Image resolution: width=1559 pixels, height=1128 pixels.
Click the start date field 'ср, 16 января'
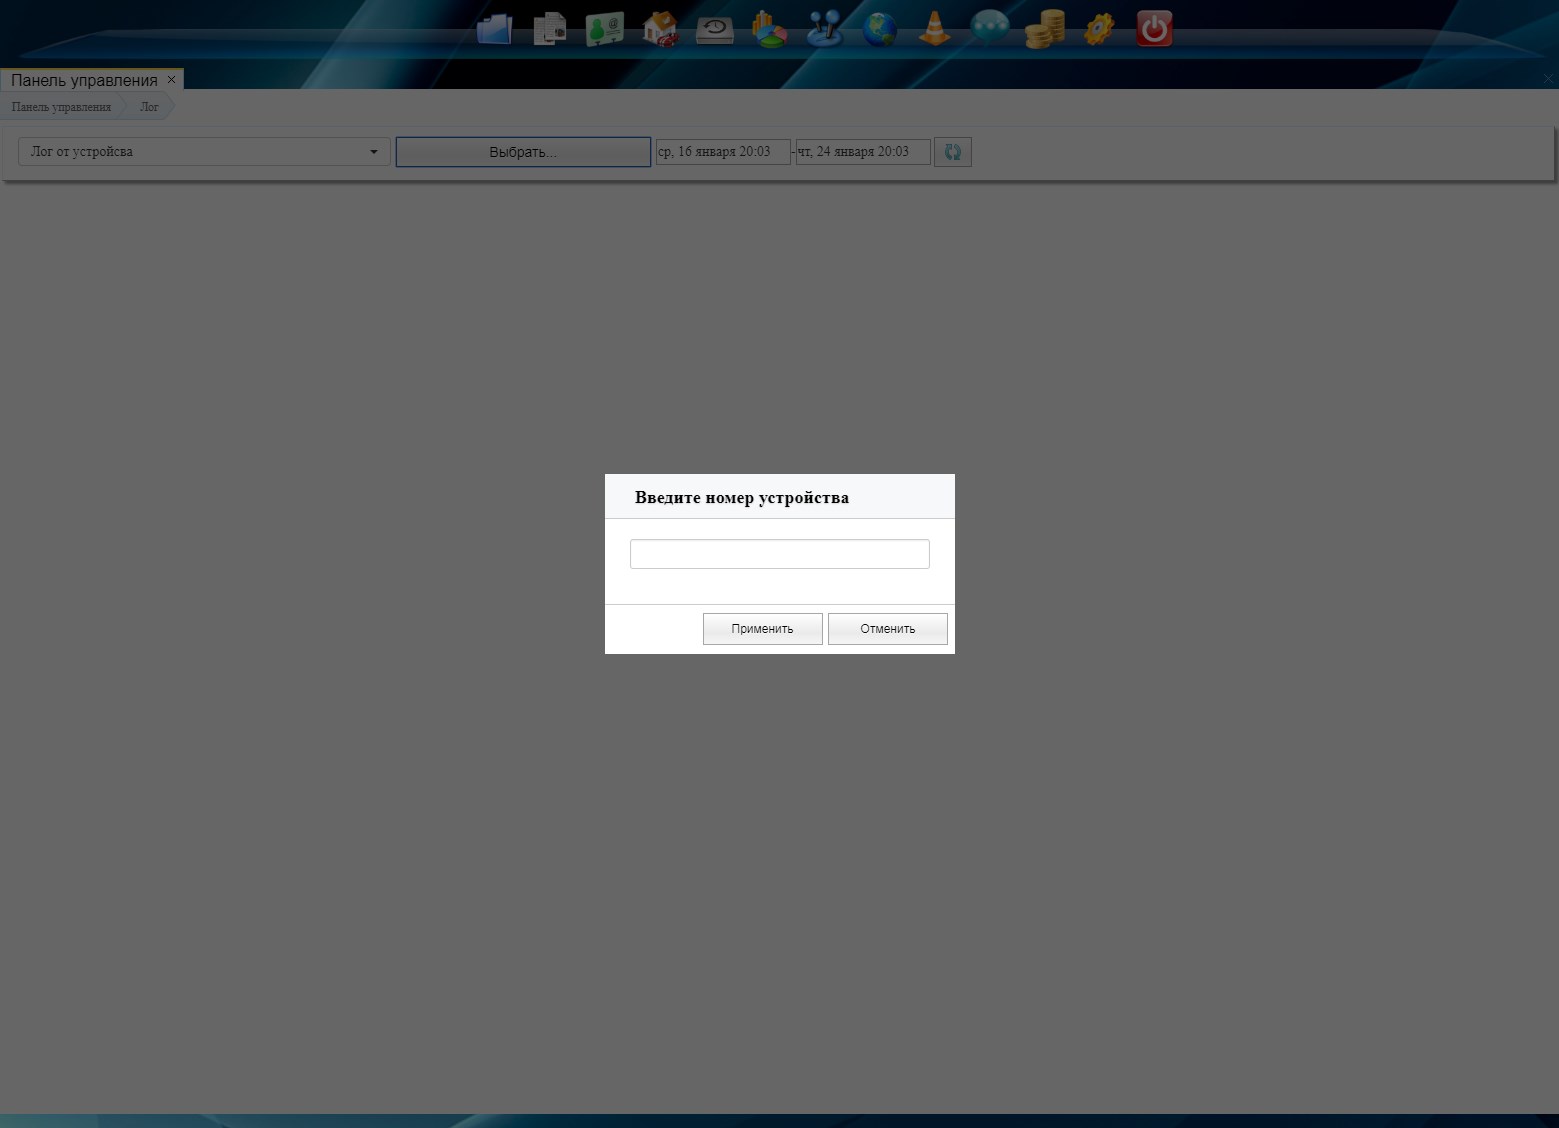tap(722, 152)
